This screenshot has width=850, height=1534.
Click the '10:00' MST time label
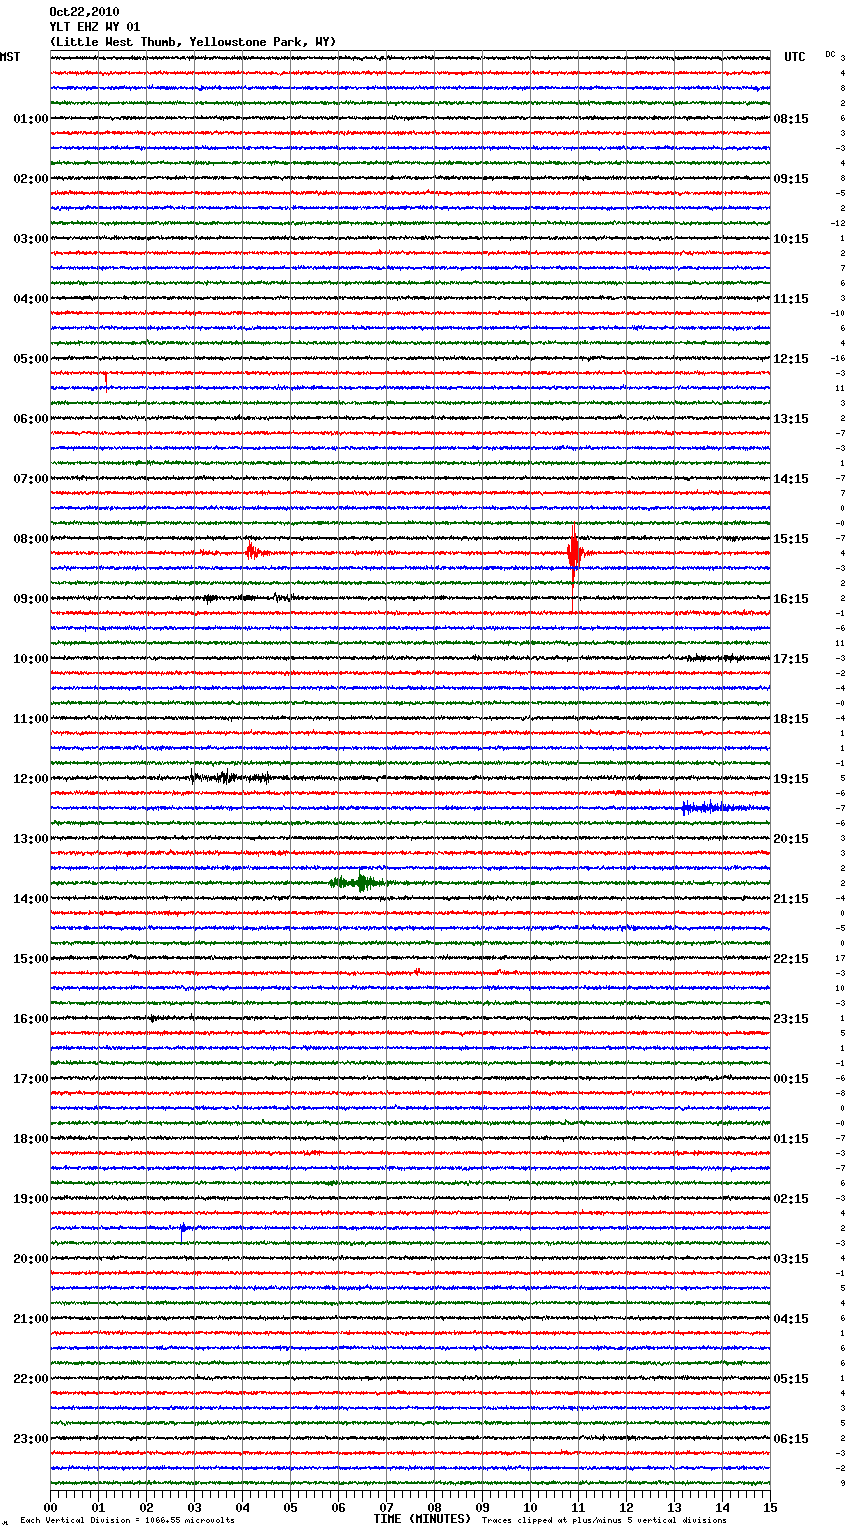coord(31,659)
